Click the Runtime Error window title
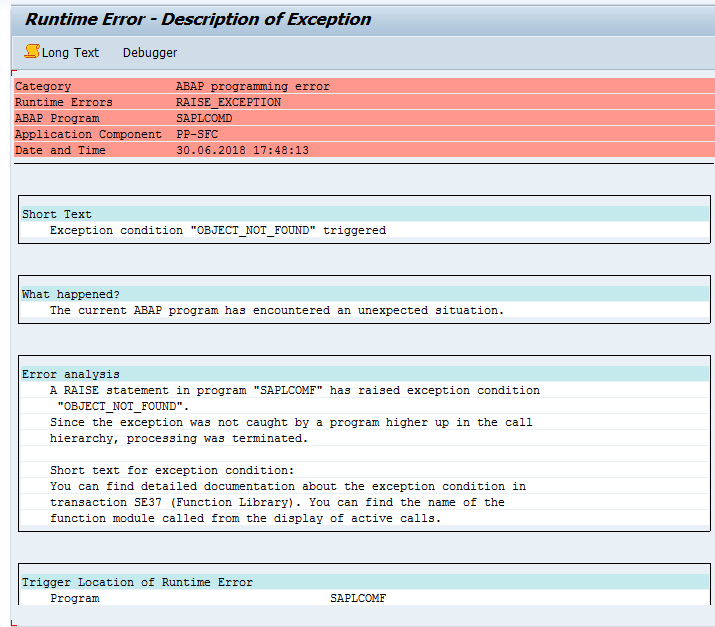 coord(198,19)
